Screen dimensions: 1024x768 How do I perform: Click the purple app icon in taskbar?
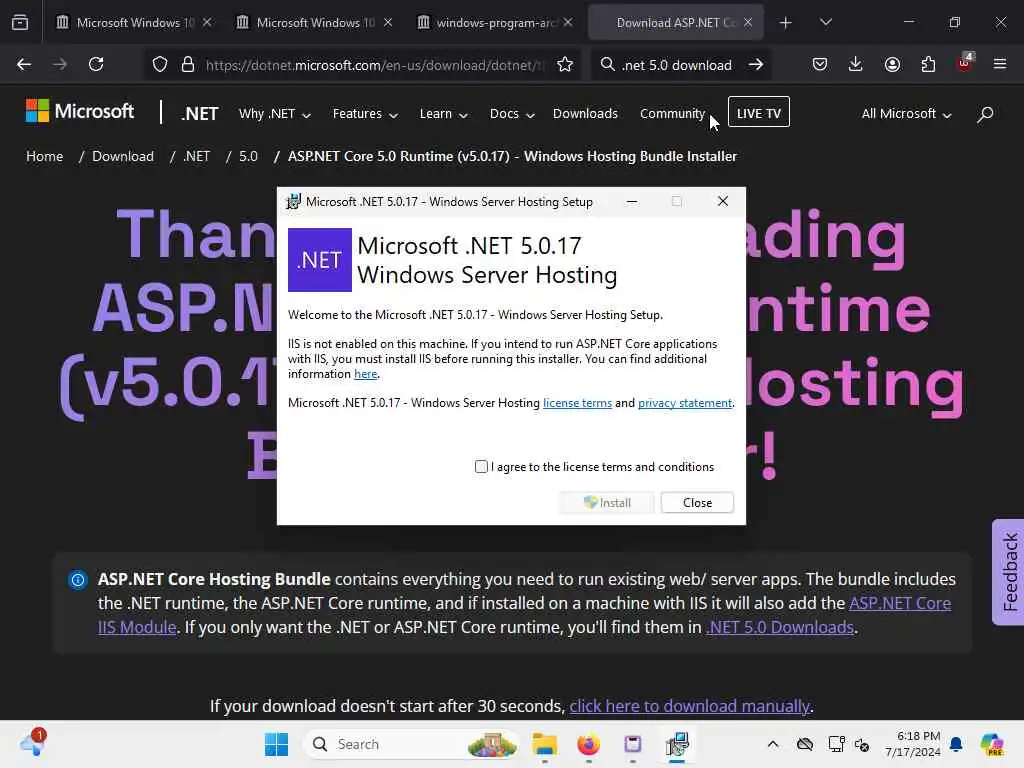[633, 744]
